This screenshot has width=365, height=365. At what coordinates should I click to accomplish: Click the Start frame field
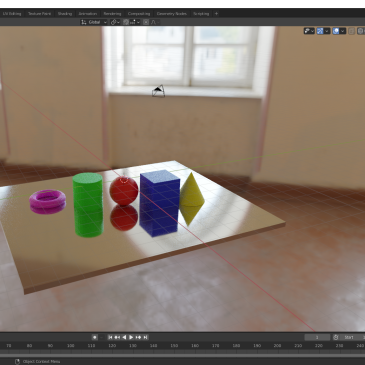(352, 337)
